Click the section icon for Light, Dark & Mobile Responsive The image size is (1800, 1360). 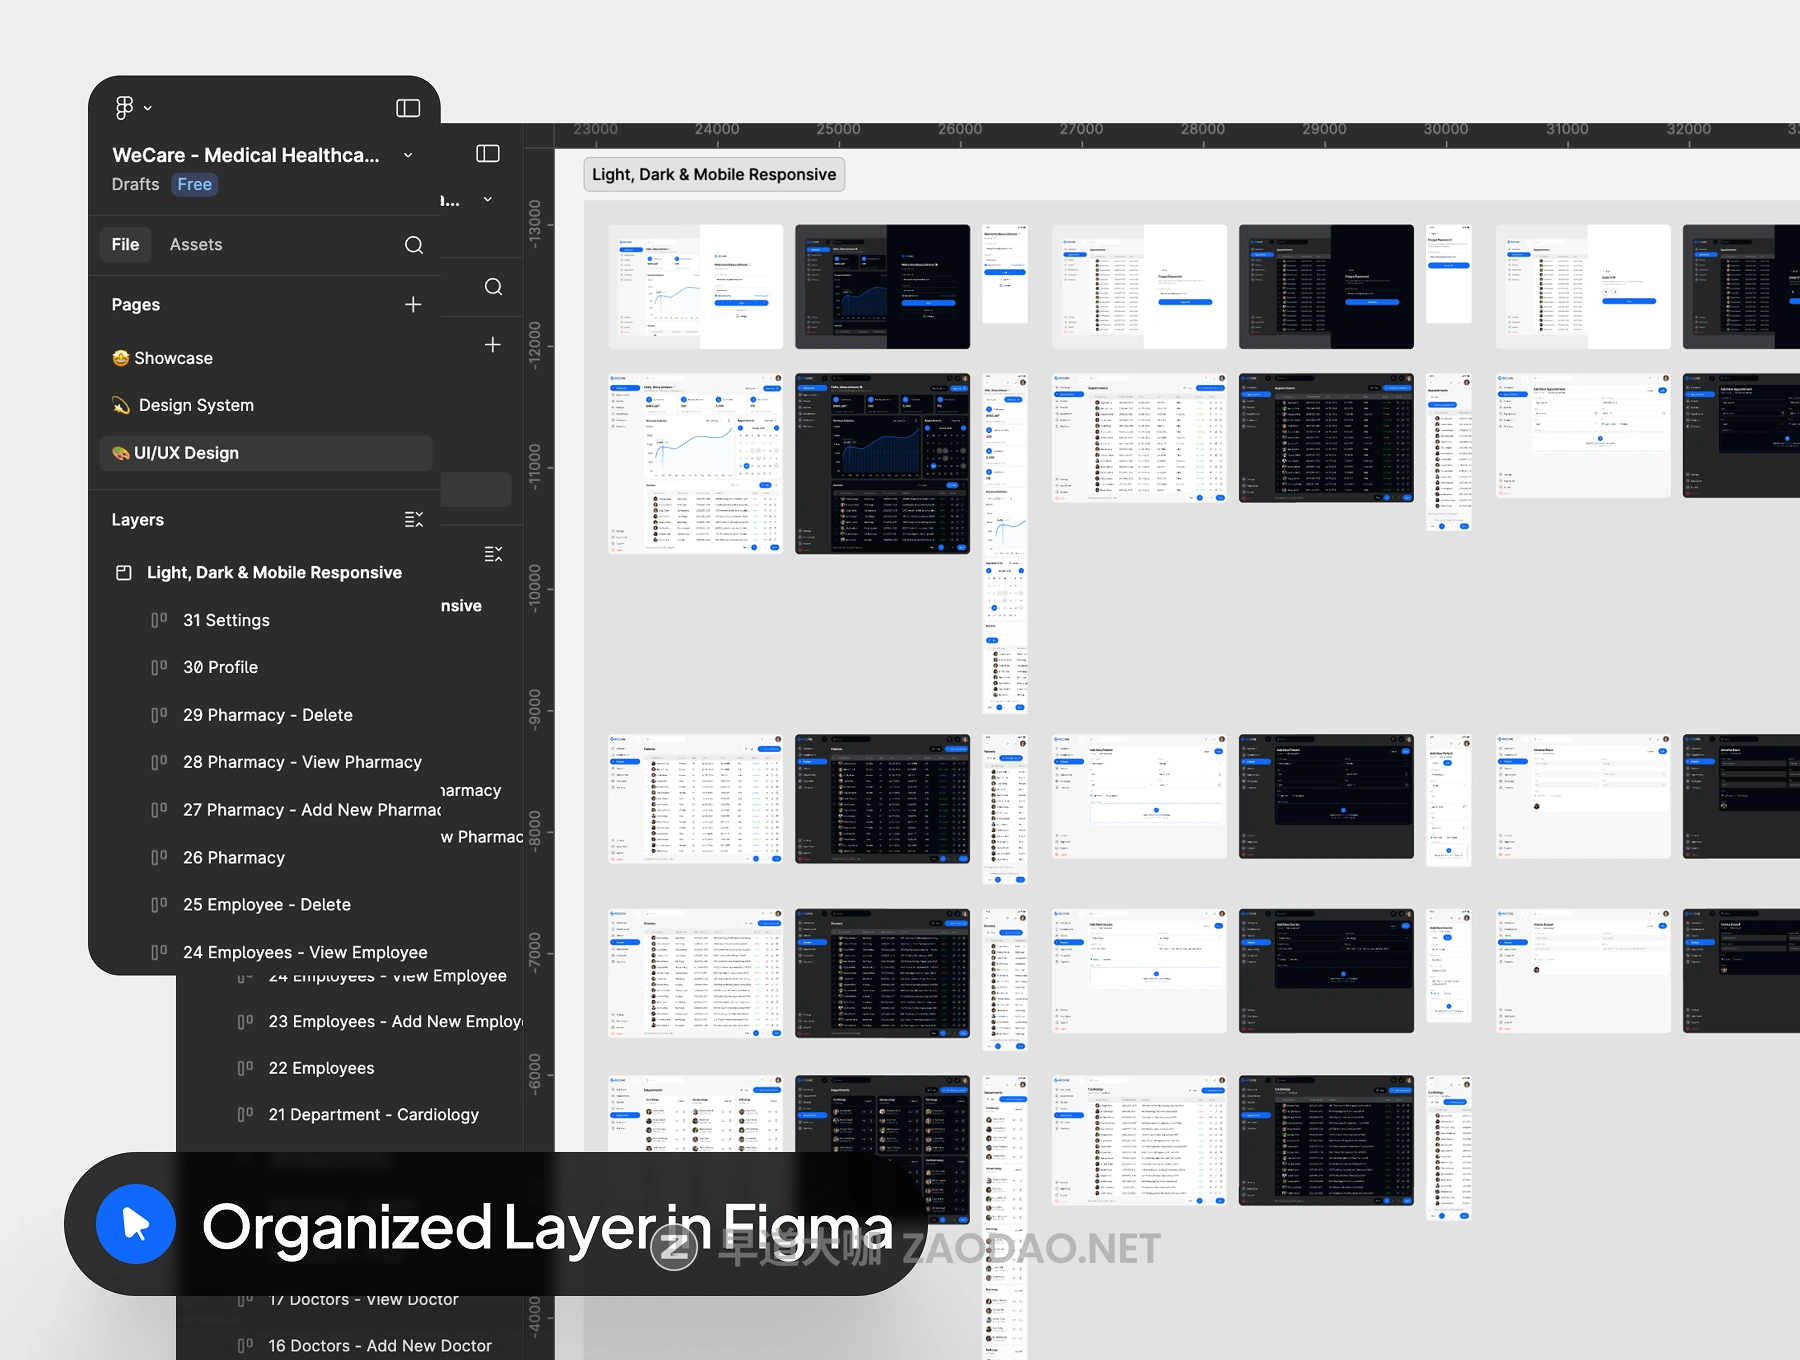click(x=124, y=573)
